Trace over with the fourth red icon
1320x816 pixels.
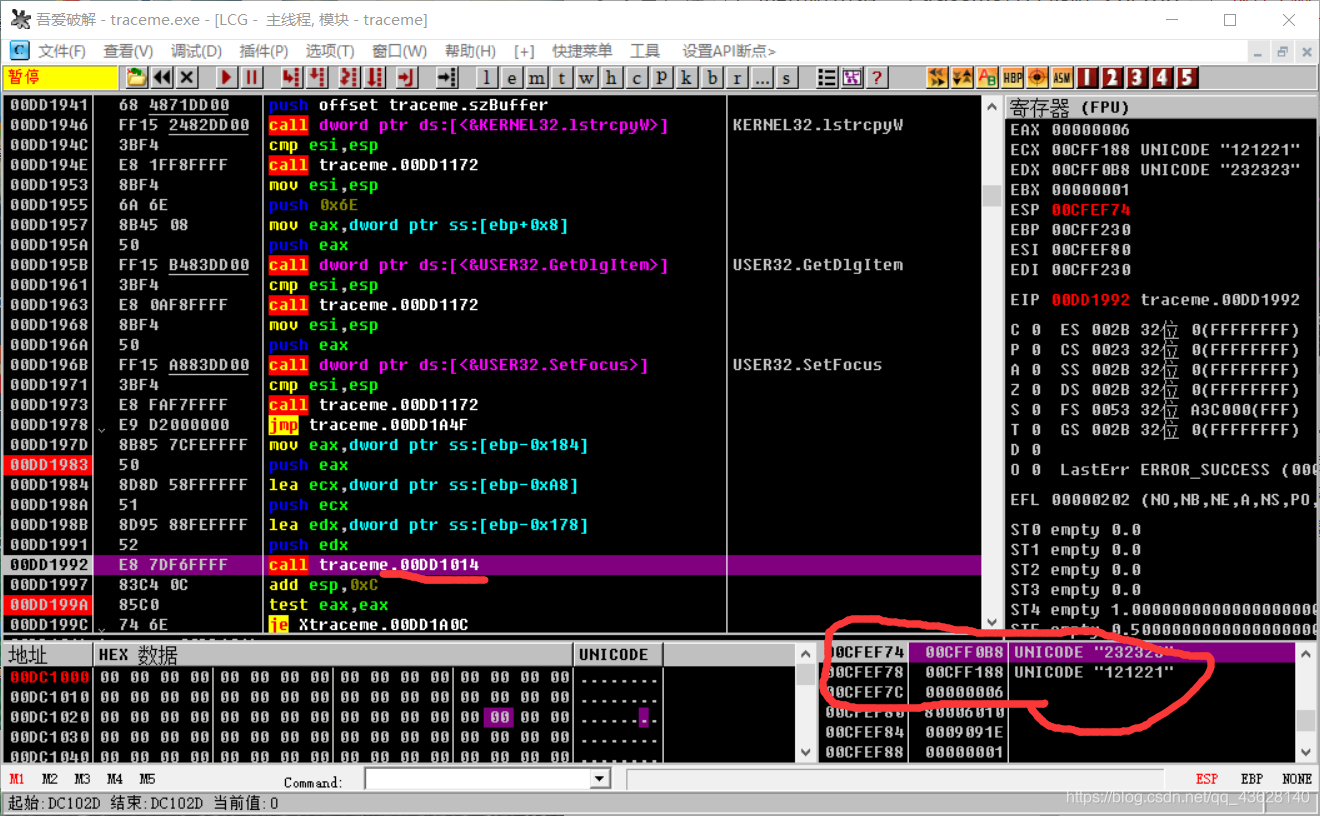point(375,77)
